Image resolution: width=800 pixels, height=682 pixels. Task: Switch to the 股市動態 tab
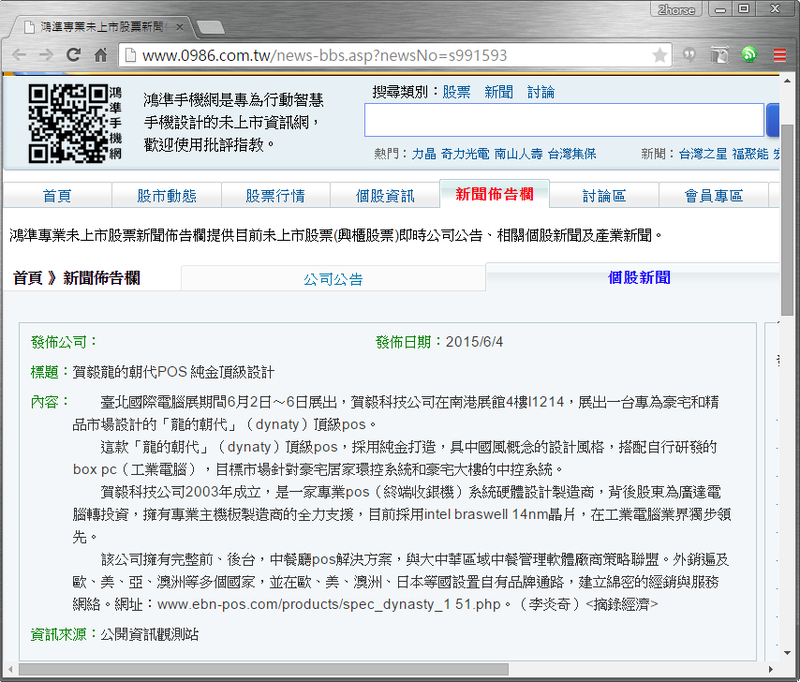click(x=166, y=195)
